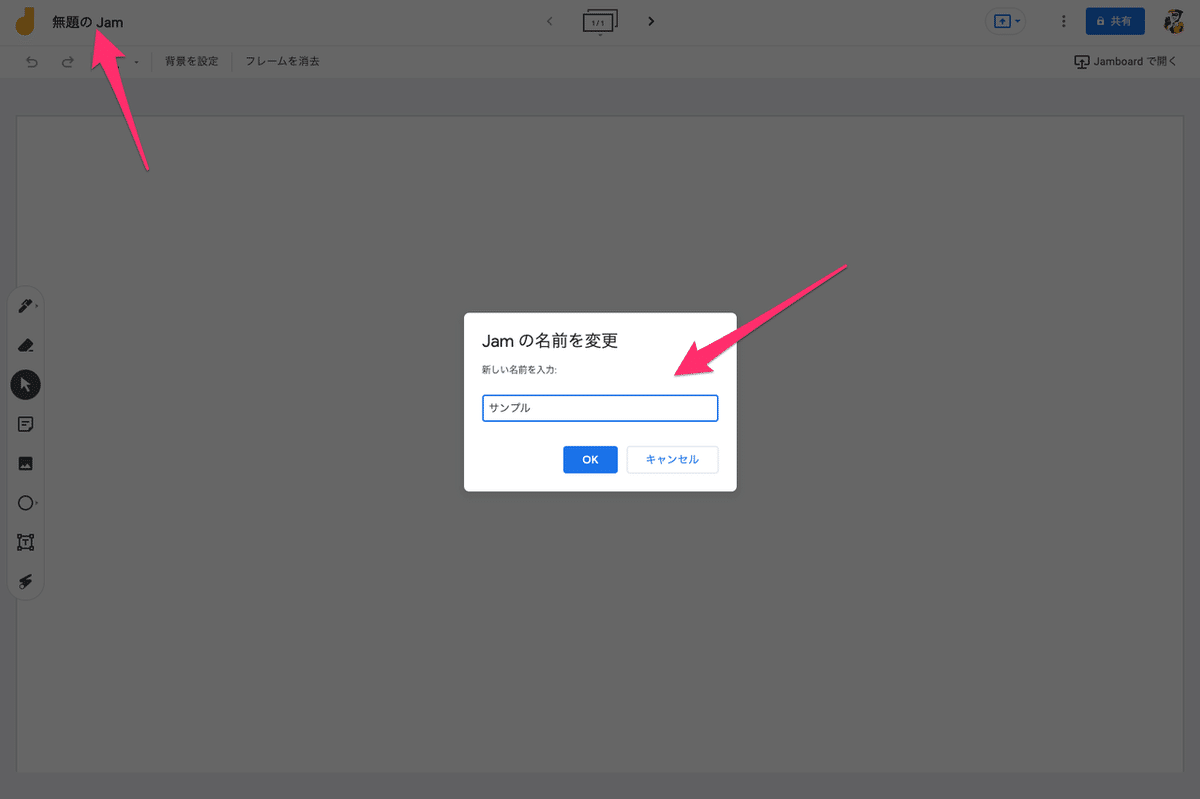Click the Redo arrow
The height and width of the screenshot is (799, 1200).
pos(67,62)
